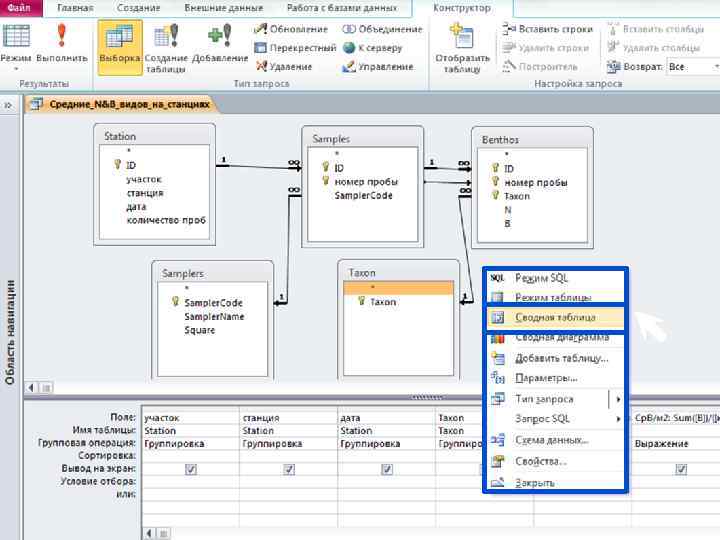Switch to Внешние данные ribbon tab
The image size is (720, 540).
pos(224,8)
